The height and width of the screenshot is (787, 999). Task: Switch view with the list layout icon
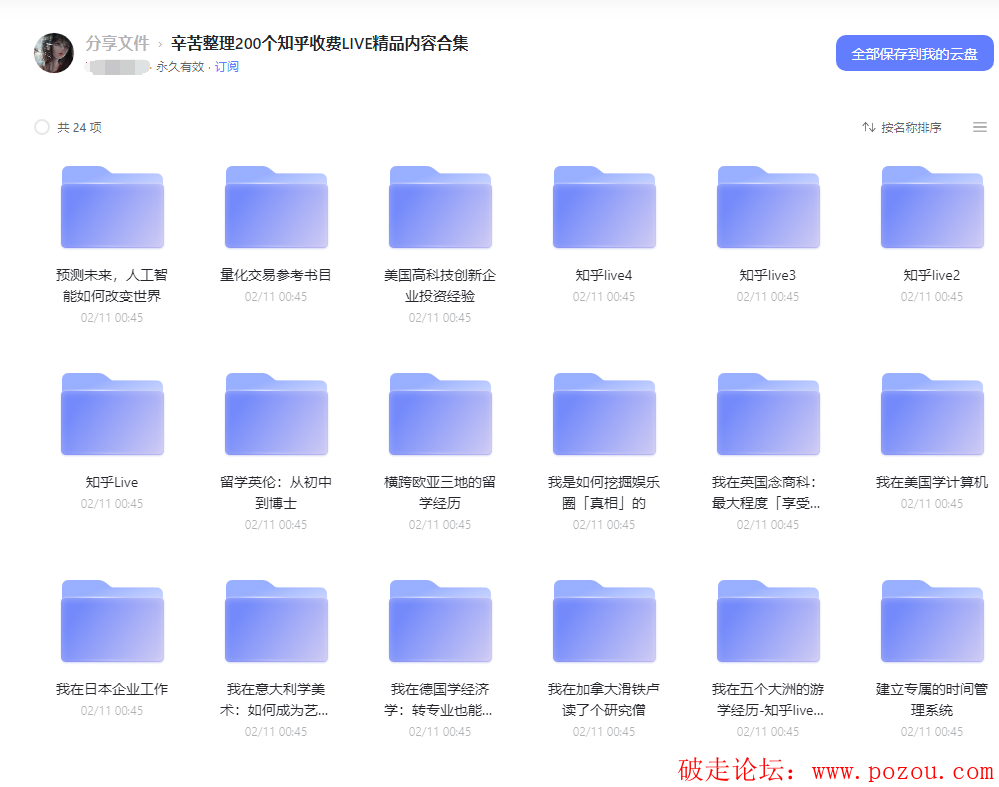980,127
